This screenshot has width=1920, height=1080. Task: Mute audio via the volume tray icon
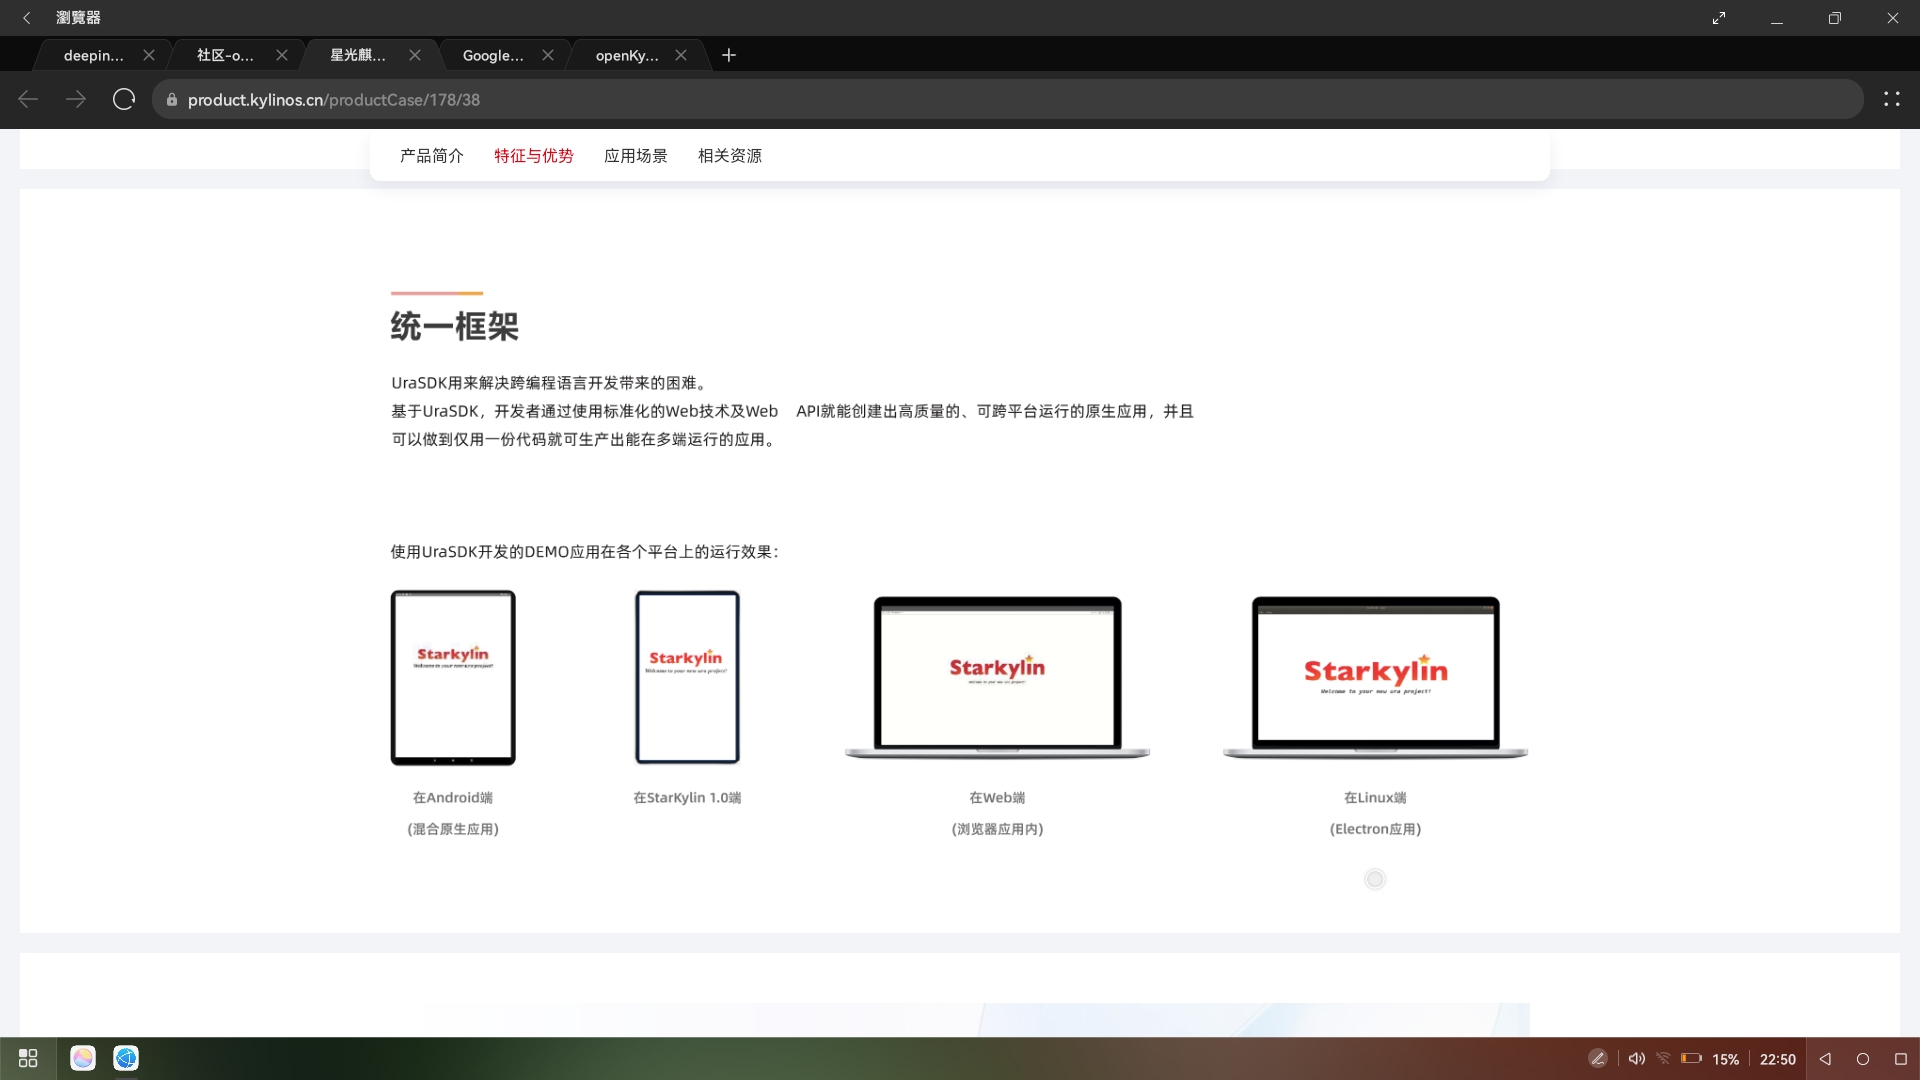1637,1058
